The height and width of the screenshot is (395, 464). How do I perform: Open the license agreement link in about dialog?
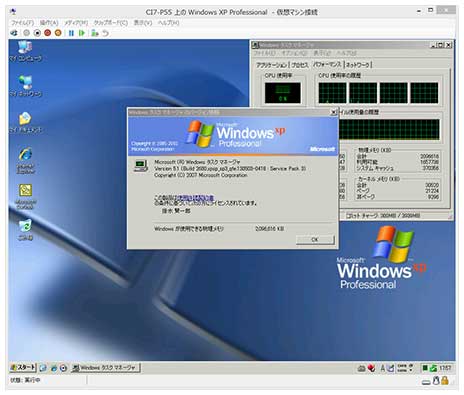(195, 197)
